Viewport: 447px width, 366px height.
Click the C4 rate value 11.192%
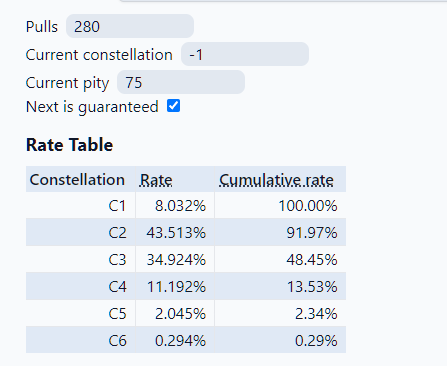(x=176, y=287)
